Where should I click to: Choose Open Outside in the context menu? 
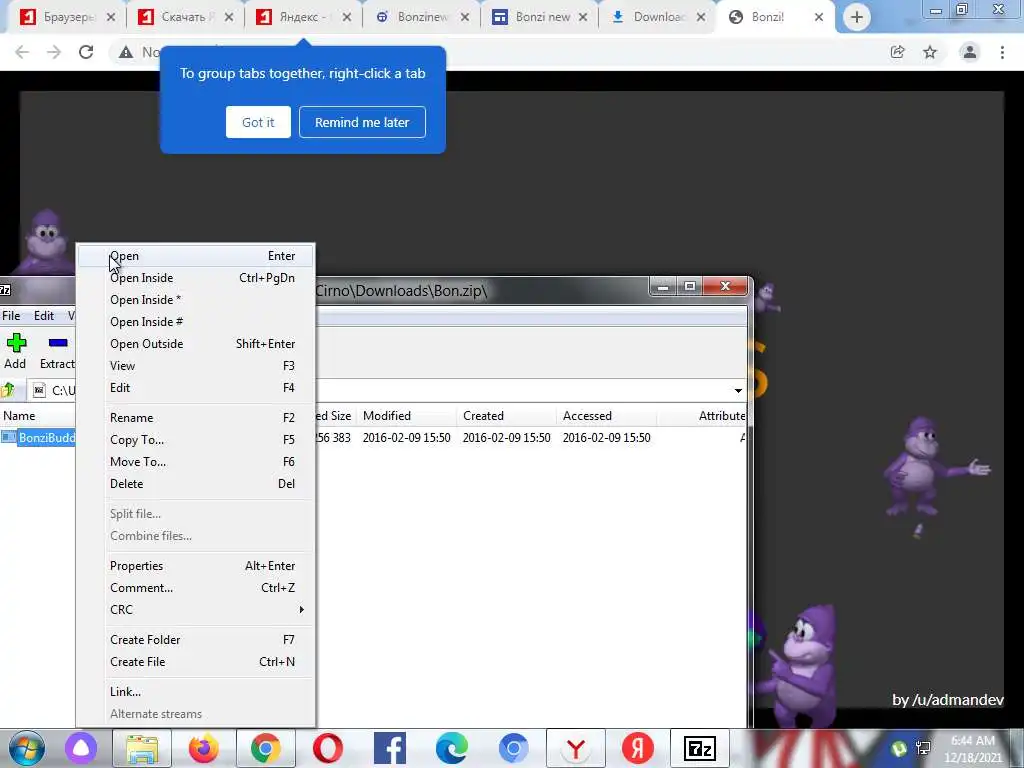click(196, 344)
